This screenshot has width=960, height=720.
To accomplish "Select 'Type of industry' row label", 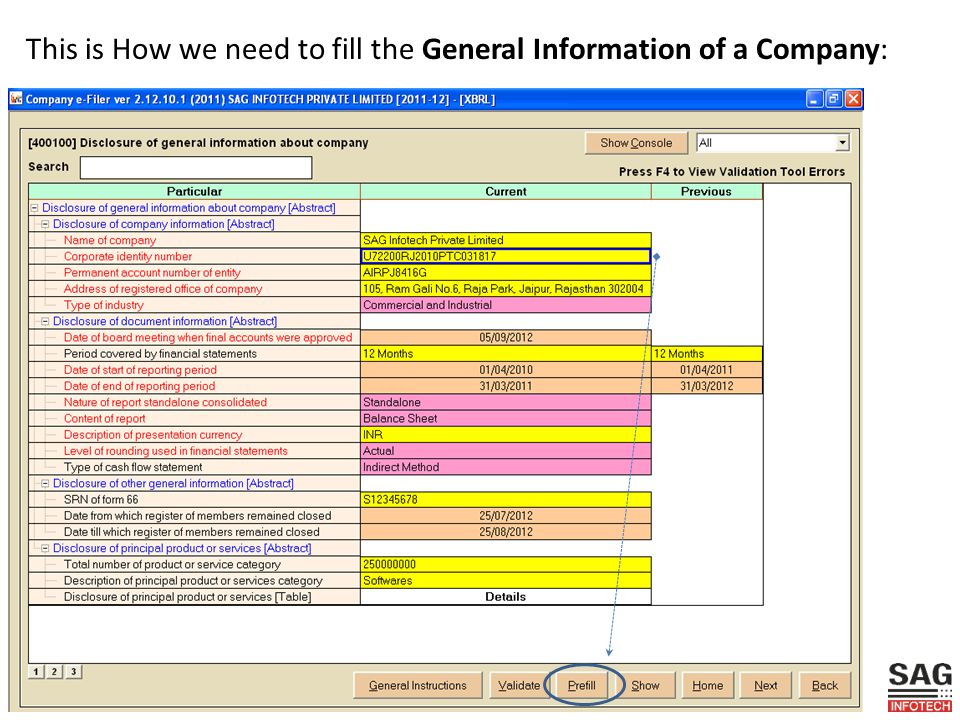I will 103,305.
